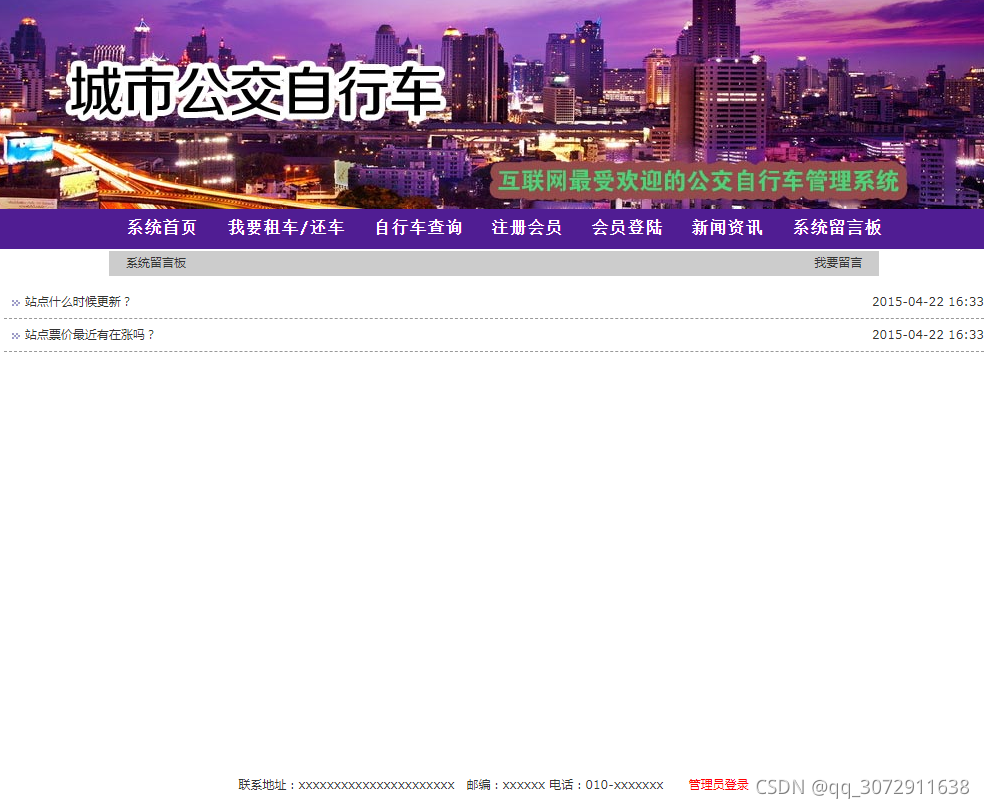
Task: Open the 注册会员 registration page
Action: click(x=525, y=228)
